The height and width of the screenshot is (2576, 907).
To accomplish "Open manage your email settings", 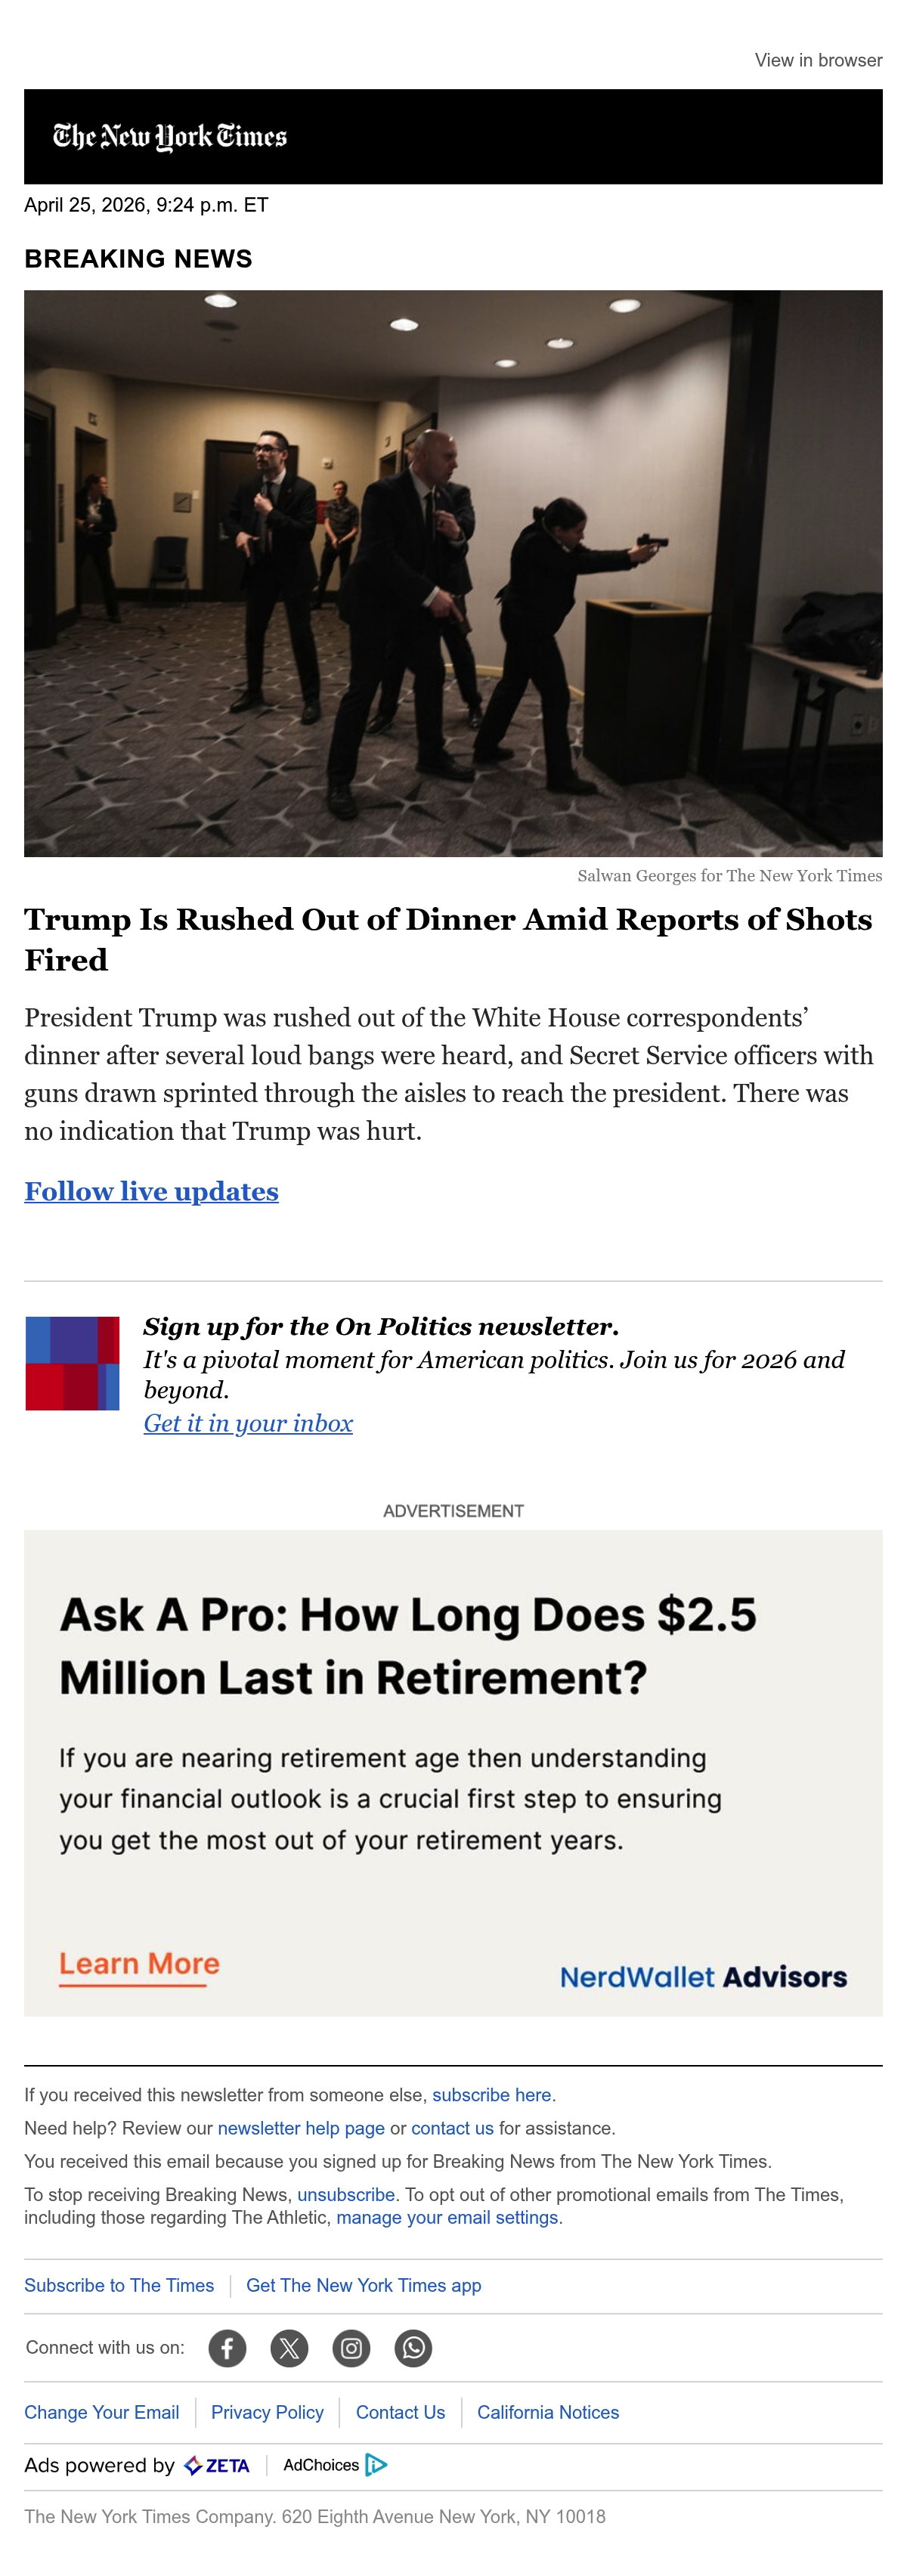I will click(447, 2217).
